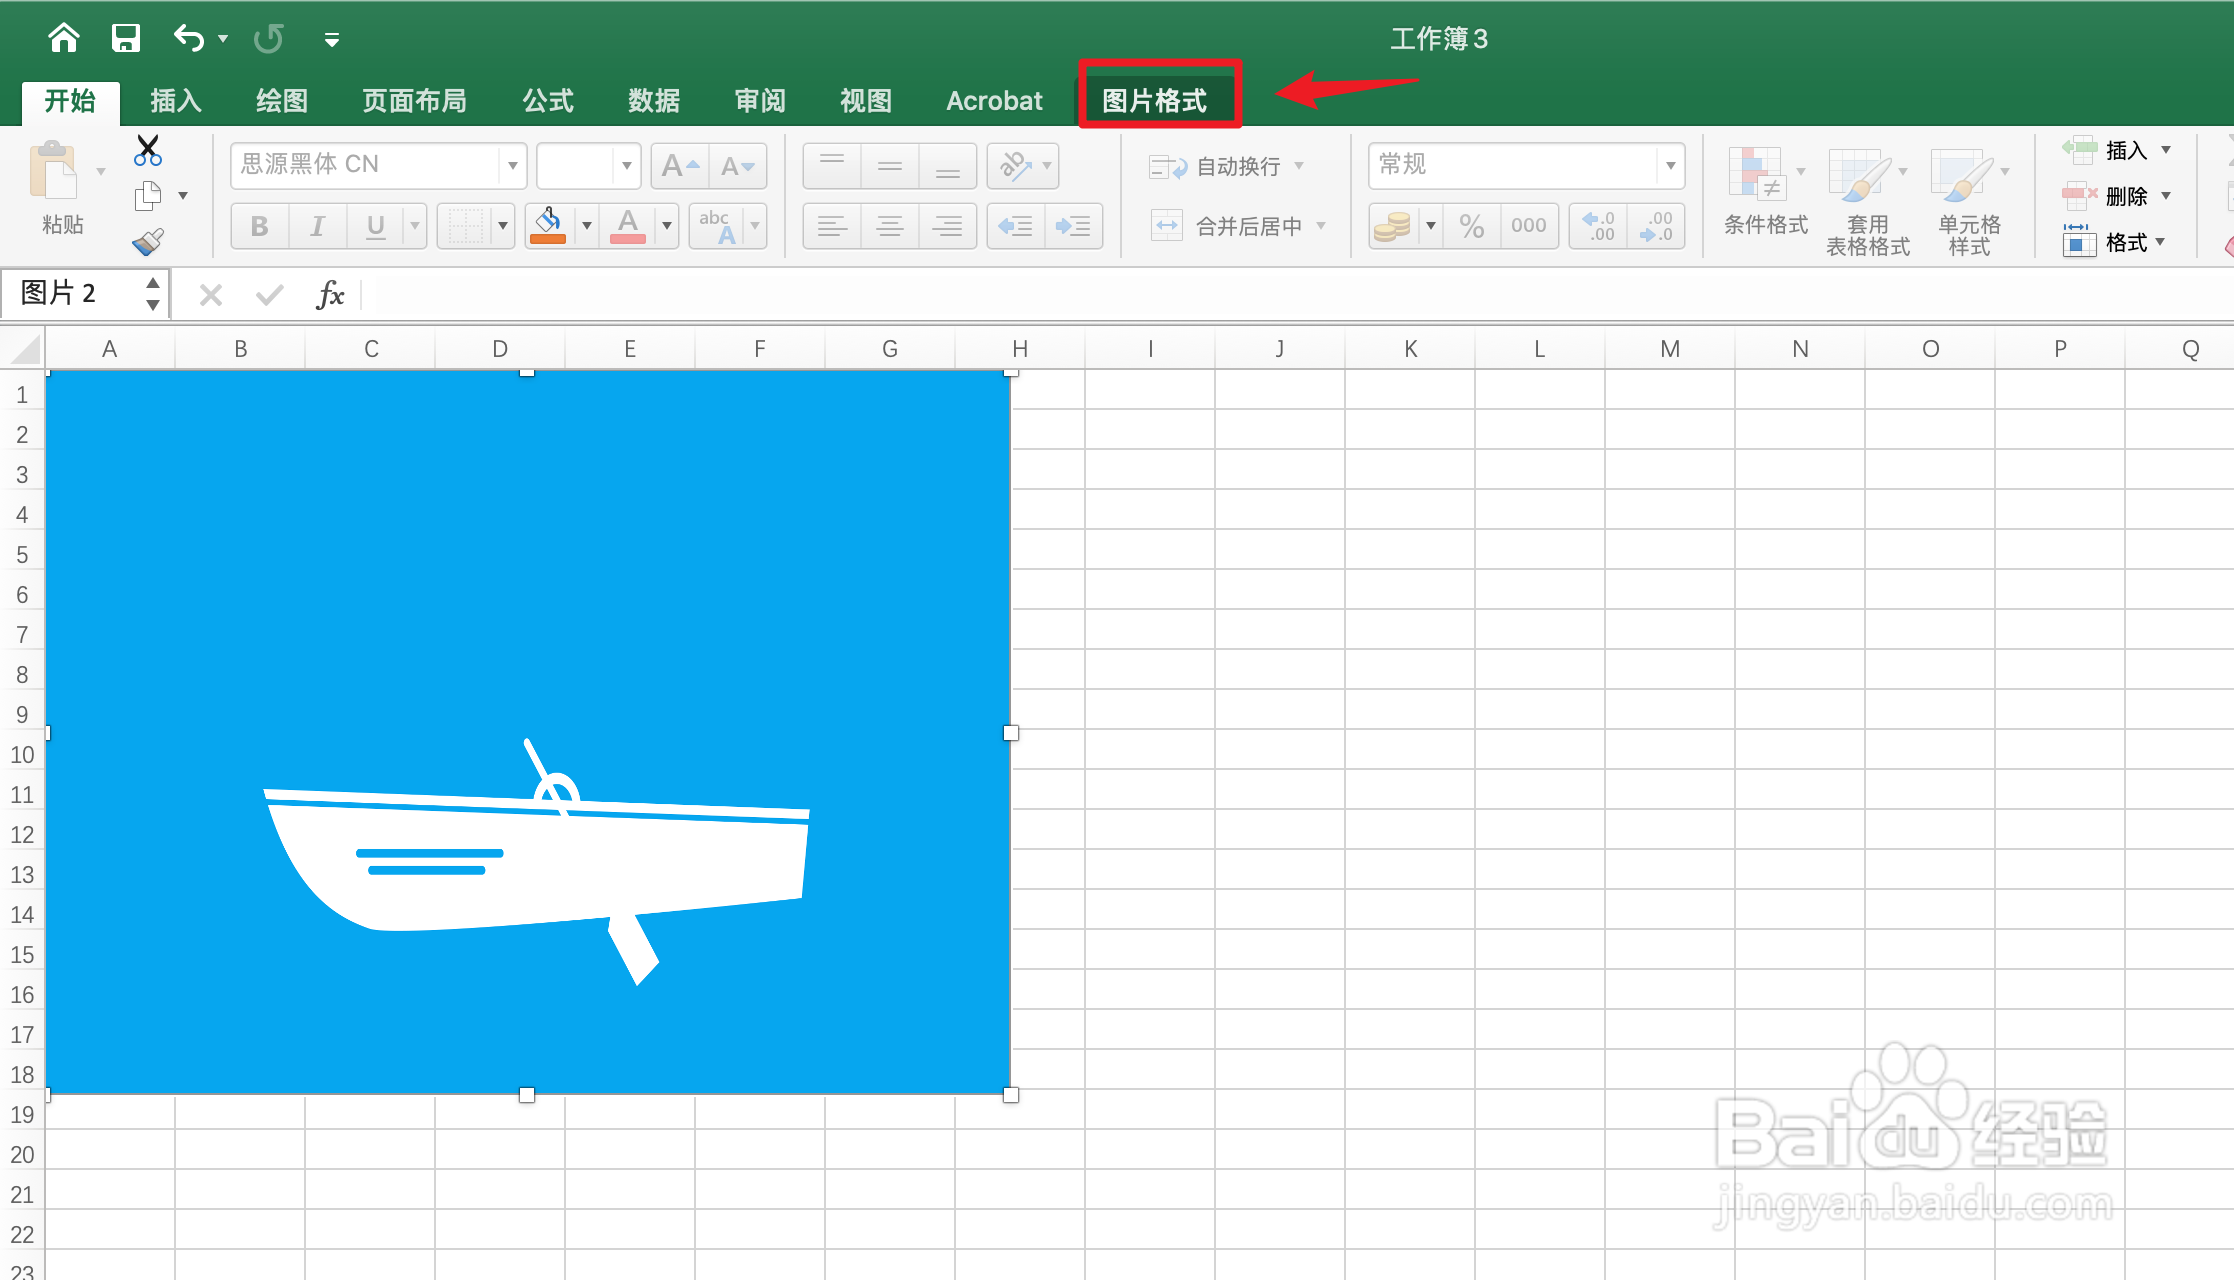Image resolution: width=2234 pixels, height=1280 pixels.
Task: Open the font name dropdown
Action: click(x=512, y=166)
